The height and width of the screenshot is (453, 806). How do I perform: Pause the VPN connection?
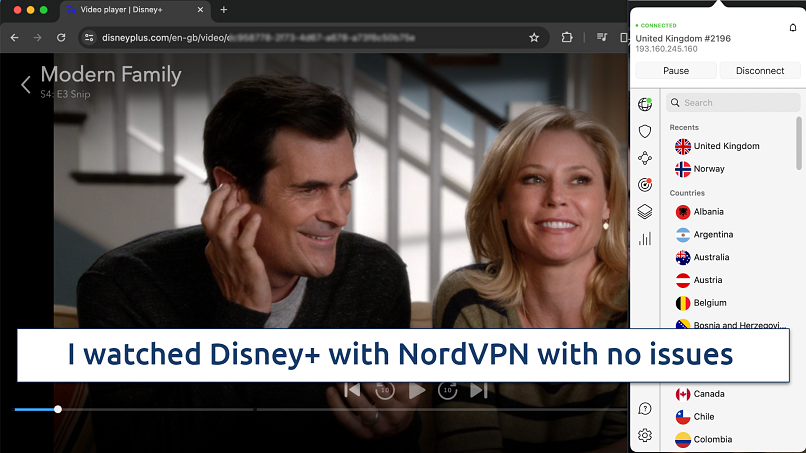click(x=676, y=71)
